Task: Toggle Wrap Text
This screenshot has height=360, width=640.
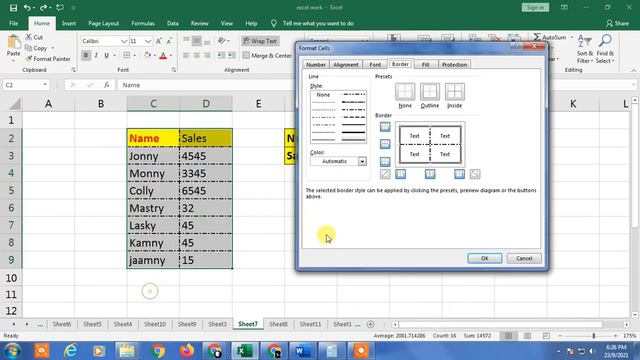Action: tap(260, 41)
